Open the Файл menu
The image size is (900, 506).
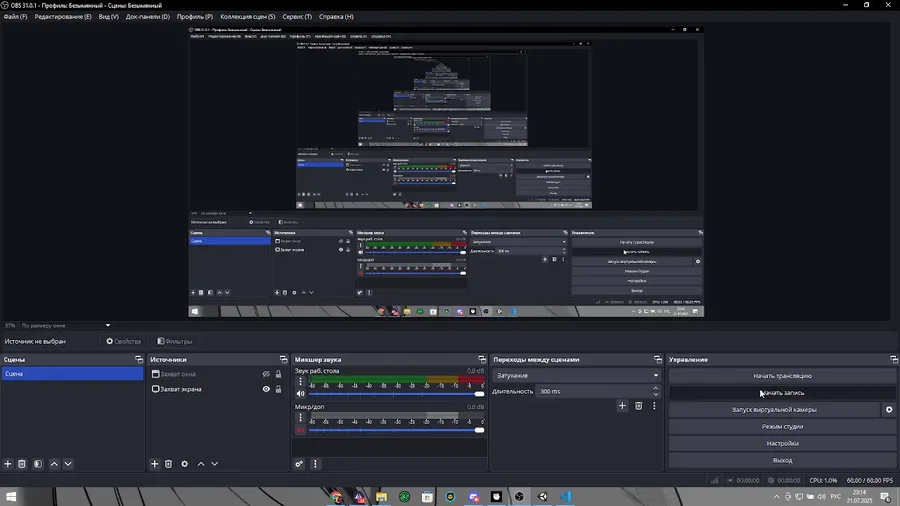pos(15,17)
